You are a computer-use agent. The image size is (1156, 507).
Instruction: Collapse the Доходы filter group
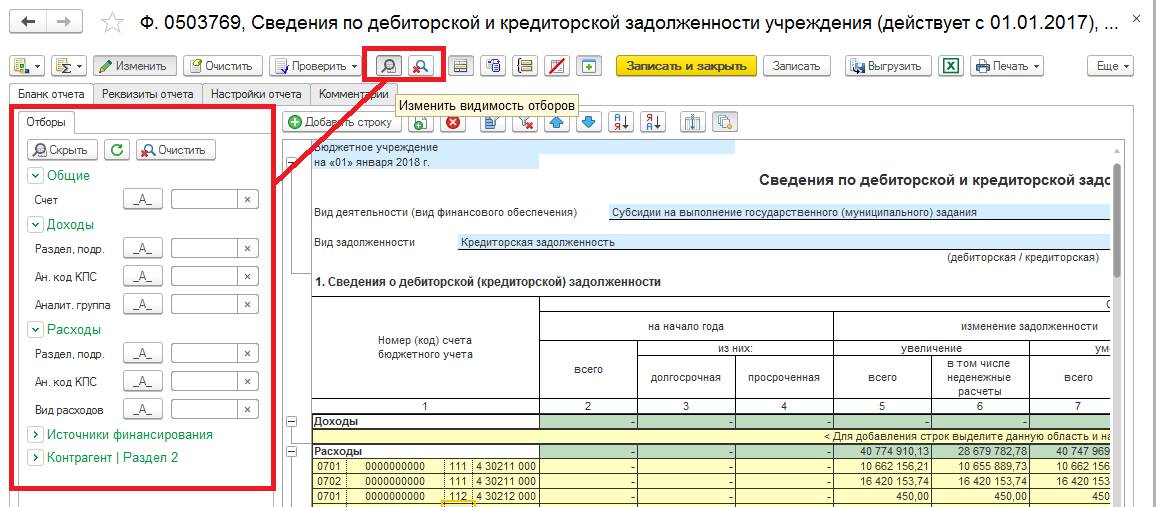click(x=34, y=224)
